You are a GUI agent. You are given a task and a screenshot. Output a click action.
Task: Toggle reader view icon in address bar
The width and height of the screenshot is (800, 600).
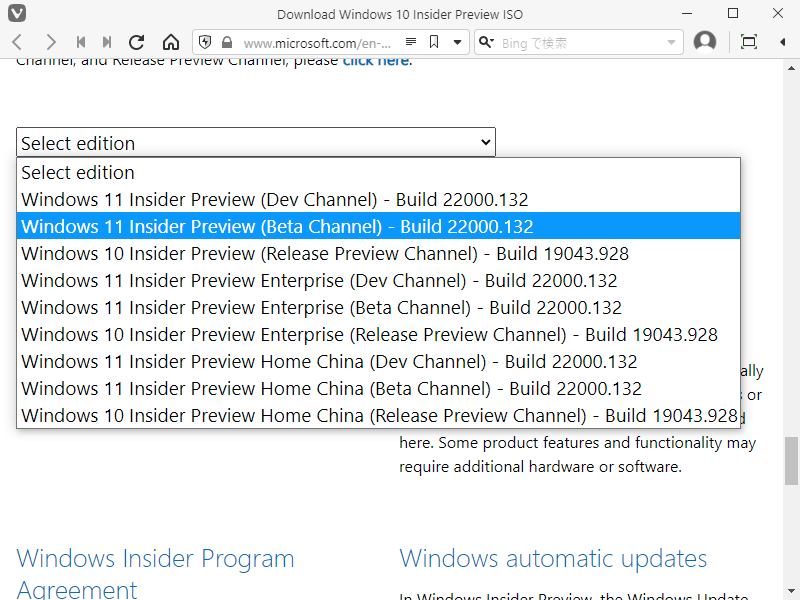tap(411, 42)
